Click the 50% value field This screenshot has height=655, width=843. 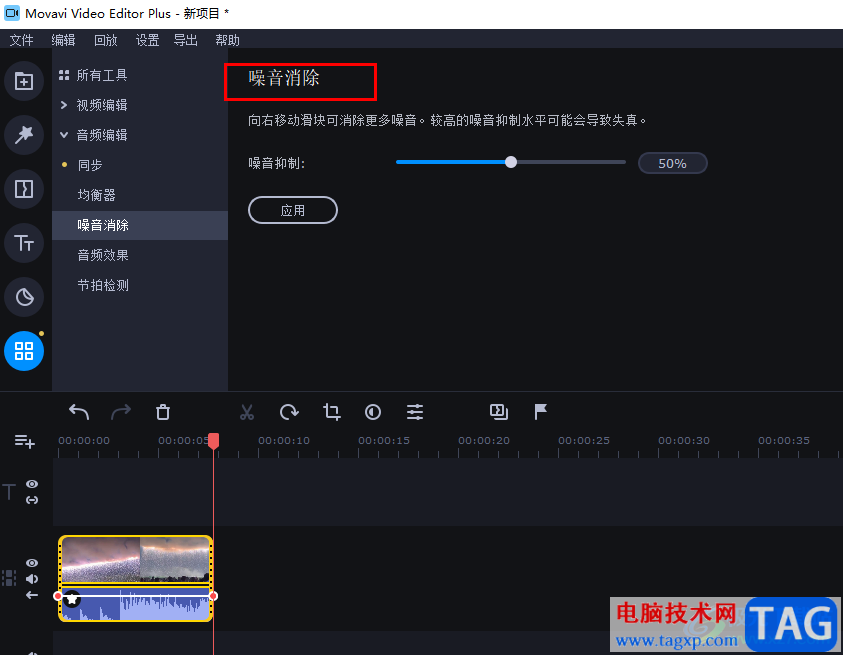[673, 163]
